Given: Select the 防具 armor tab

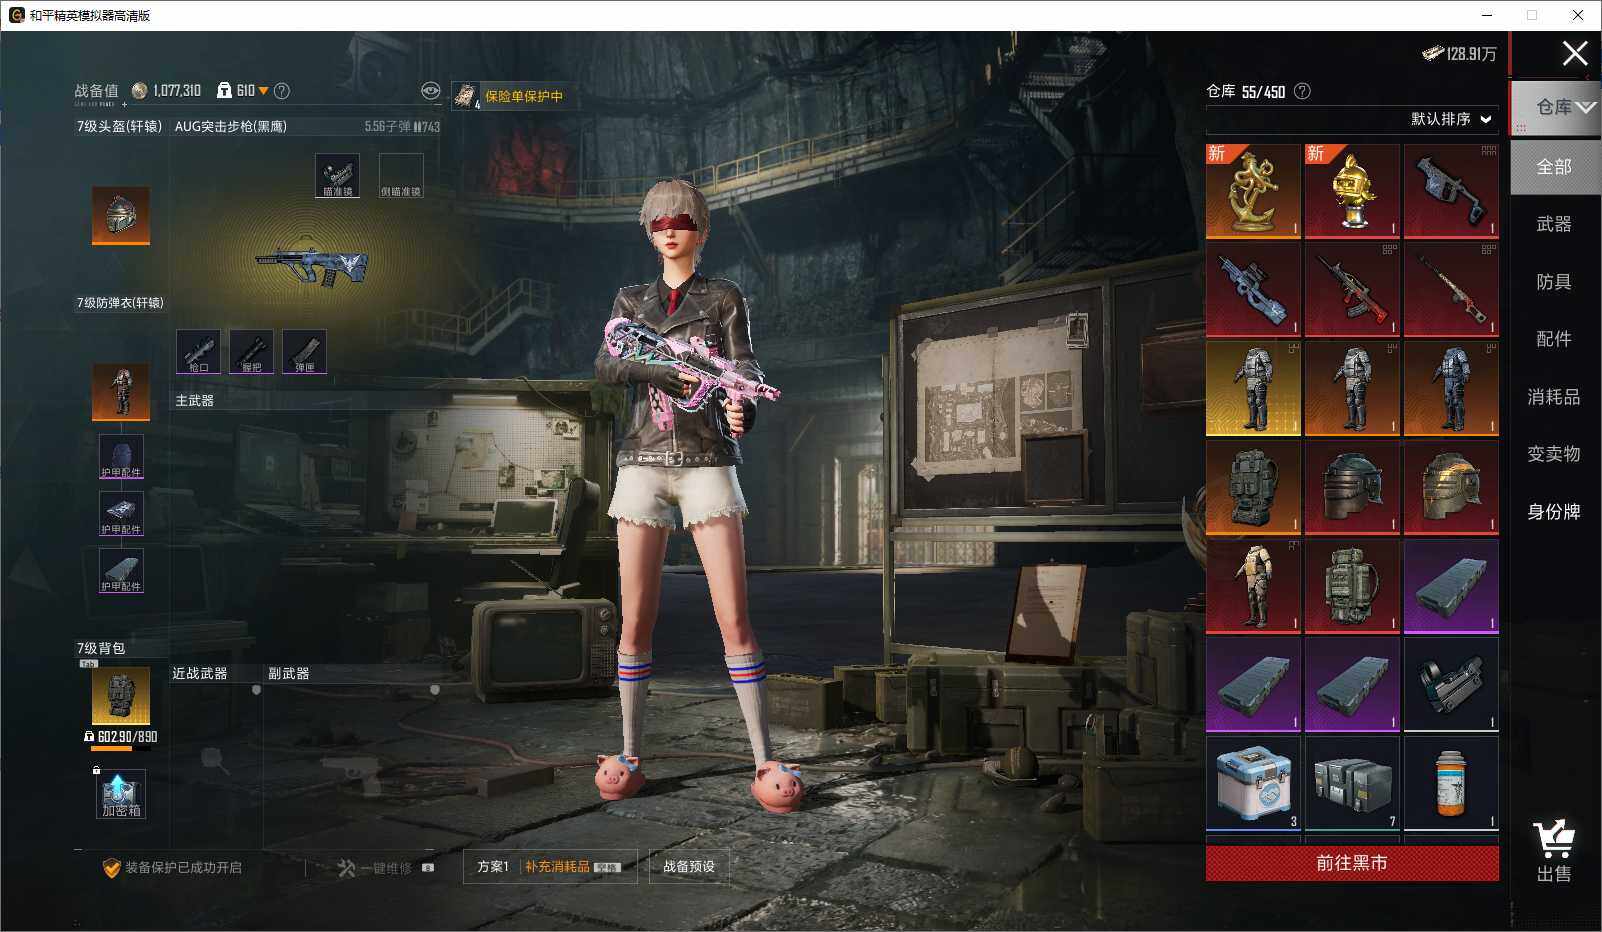Looking at the screenshot, I should (1554, 282).
